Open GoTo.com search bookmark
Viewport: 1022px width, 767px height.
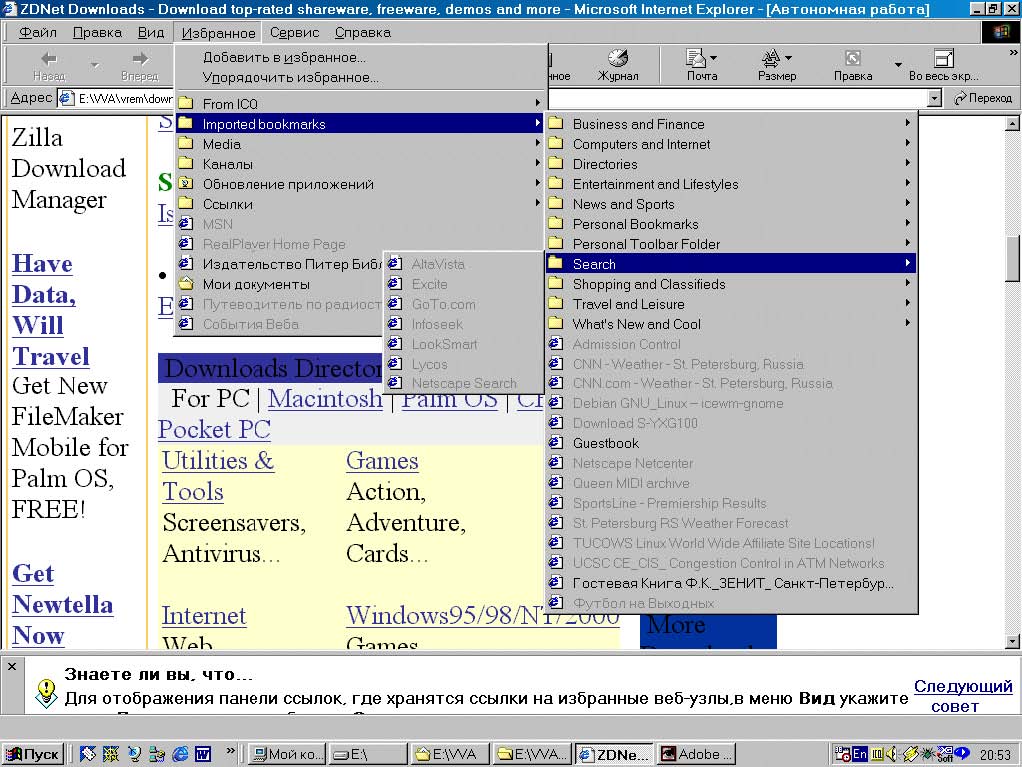463,304
